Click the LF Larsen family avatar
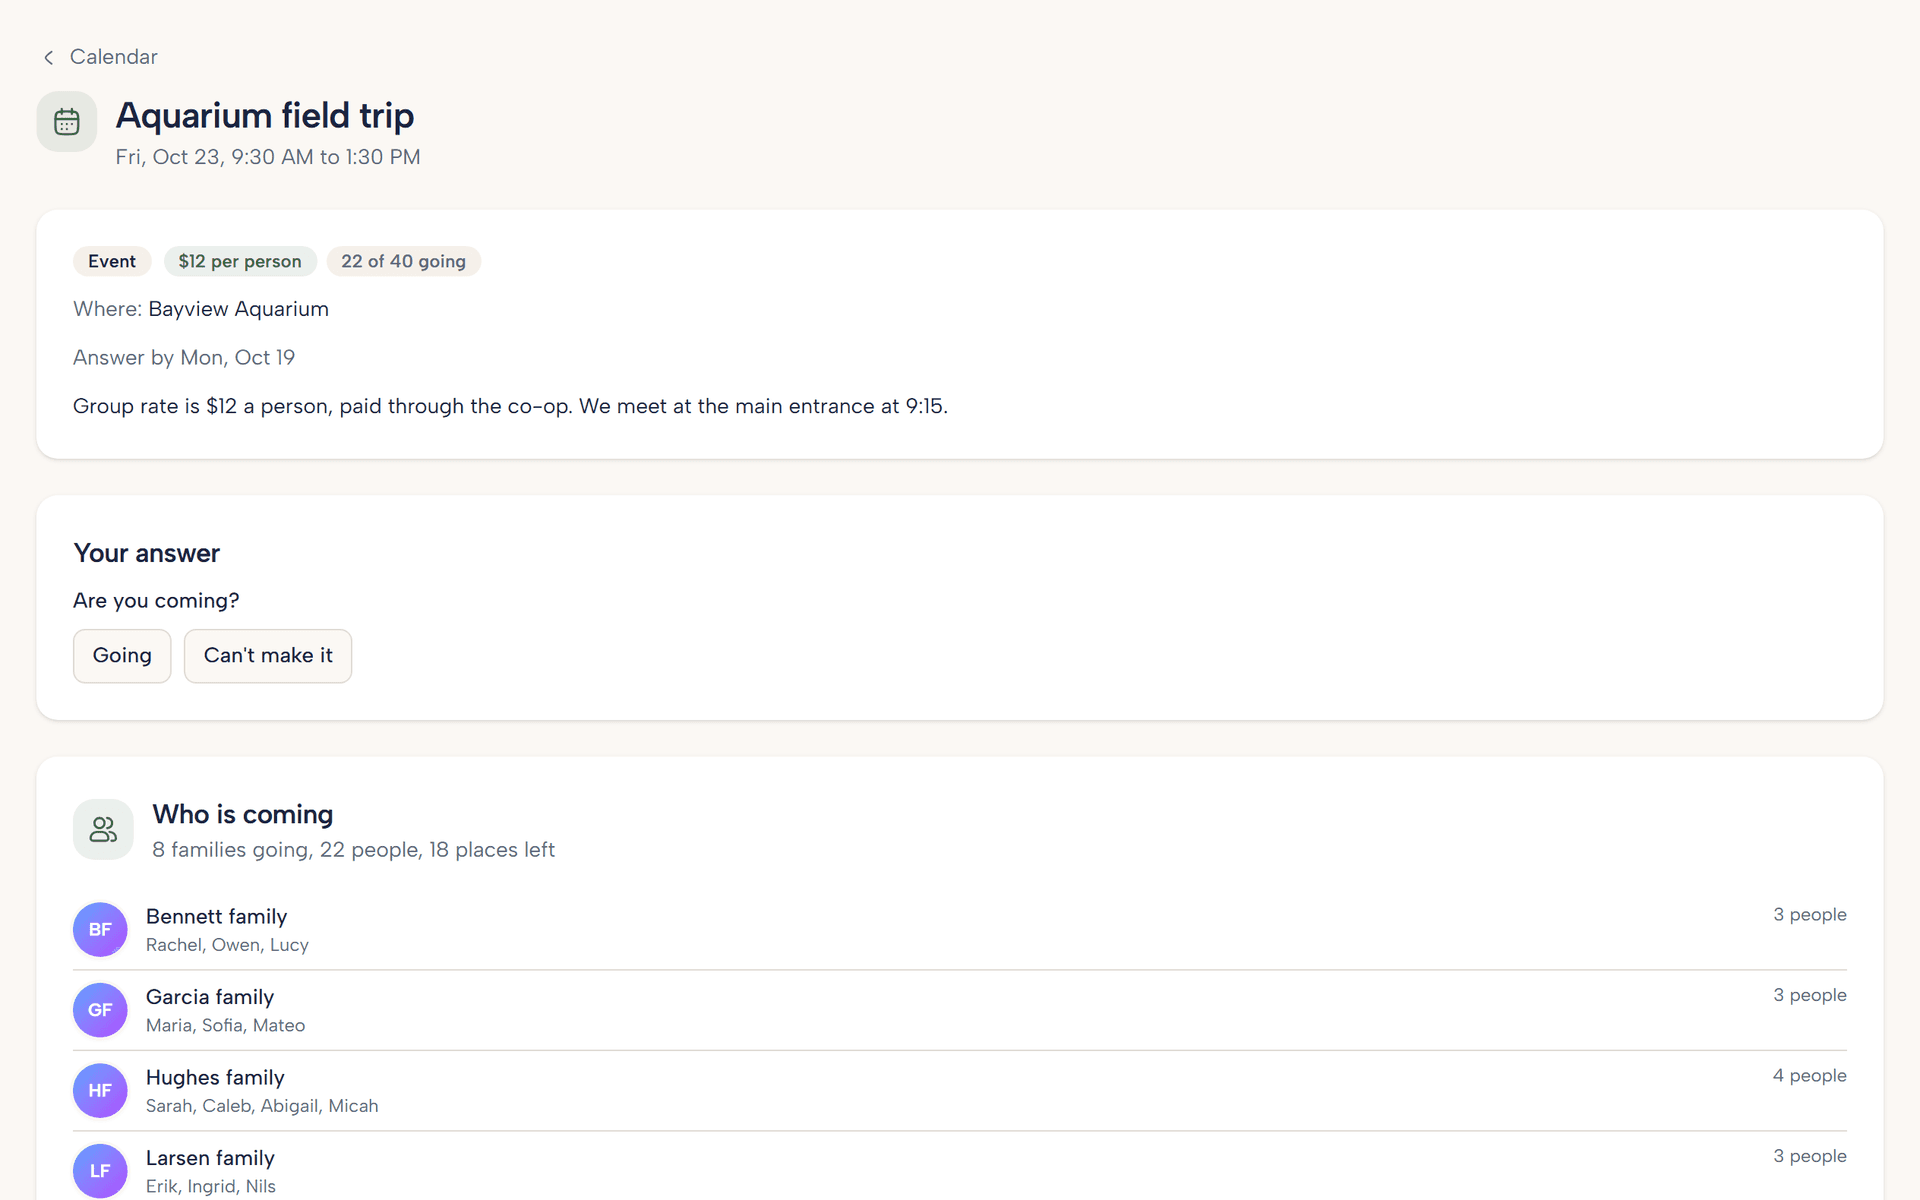Image resolution: width=1920 pixels, height=1200 pixels. point(100,1171)
